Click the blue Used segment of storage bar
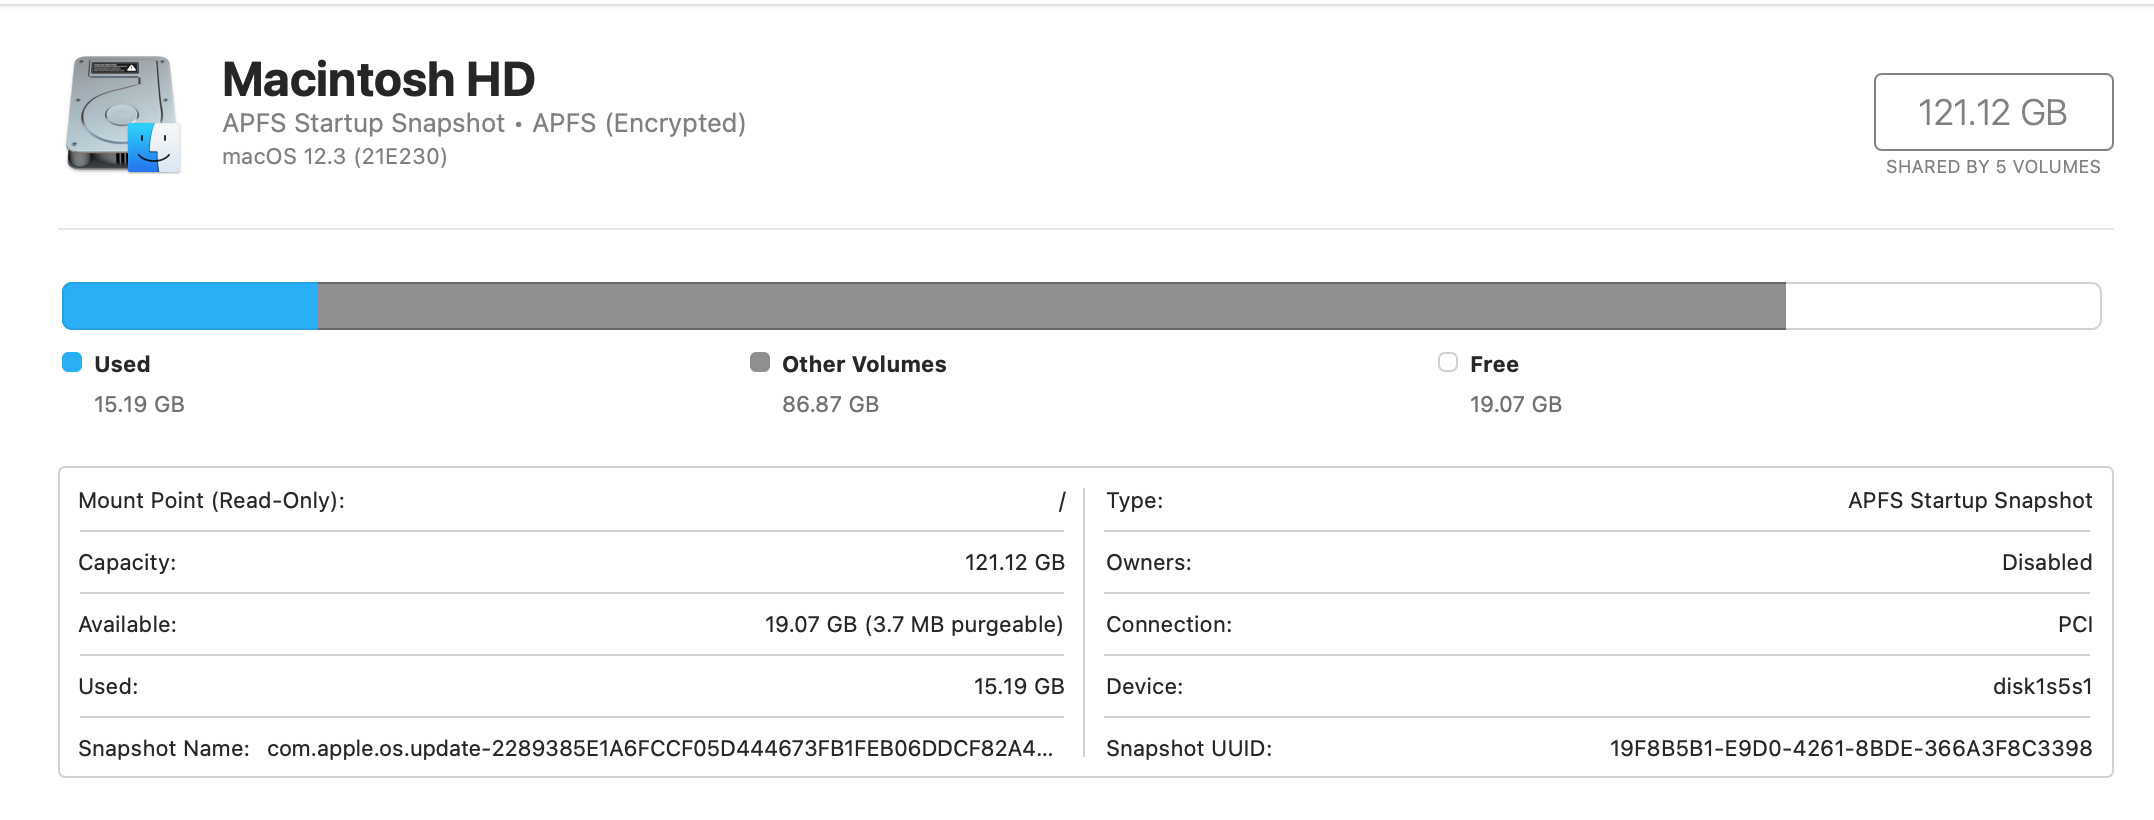 190,306
